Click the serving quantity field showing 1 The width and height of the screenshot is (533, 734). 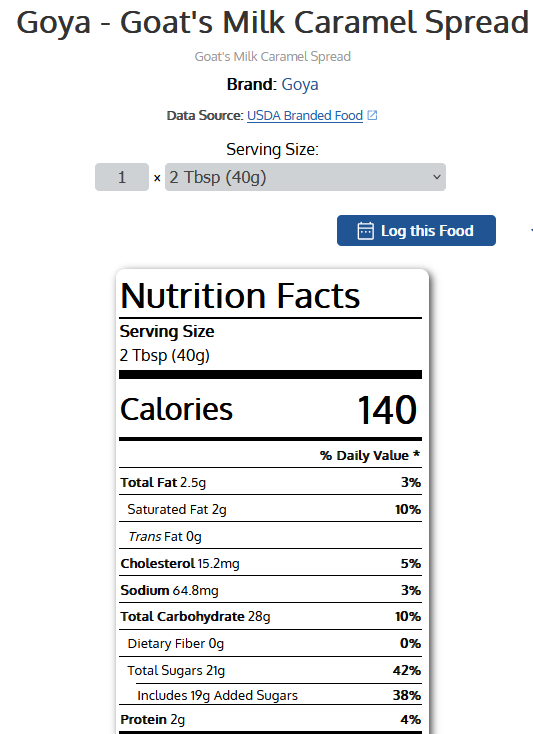pyautogui.click(x=122, y=177)
